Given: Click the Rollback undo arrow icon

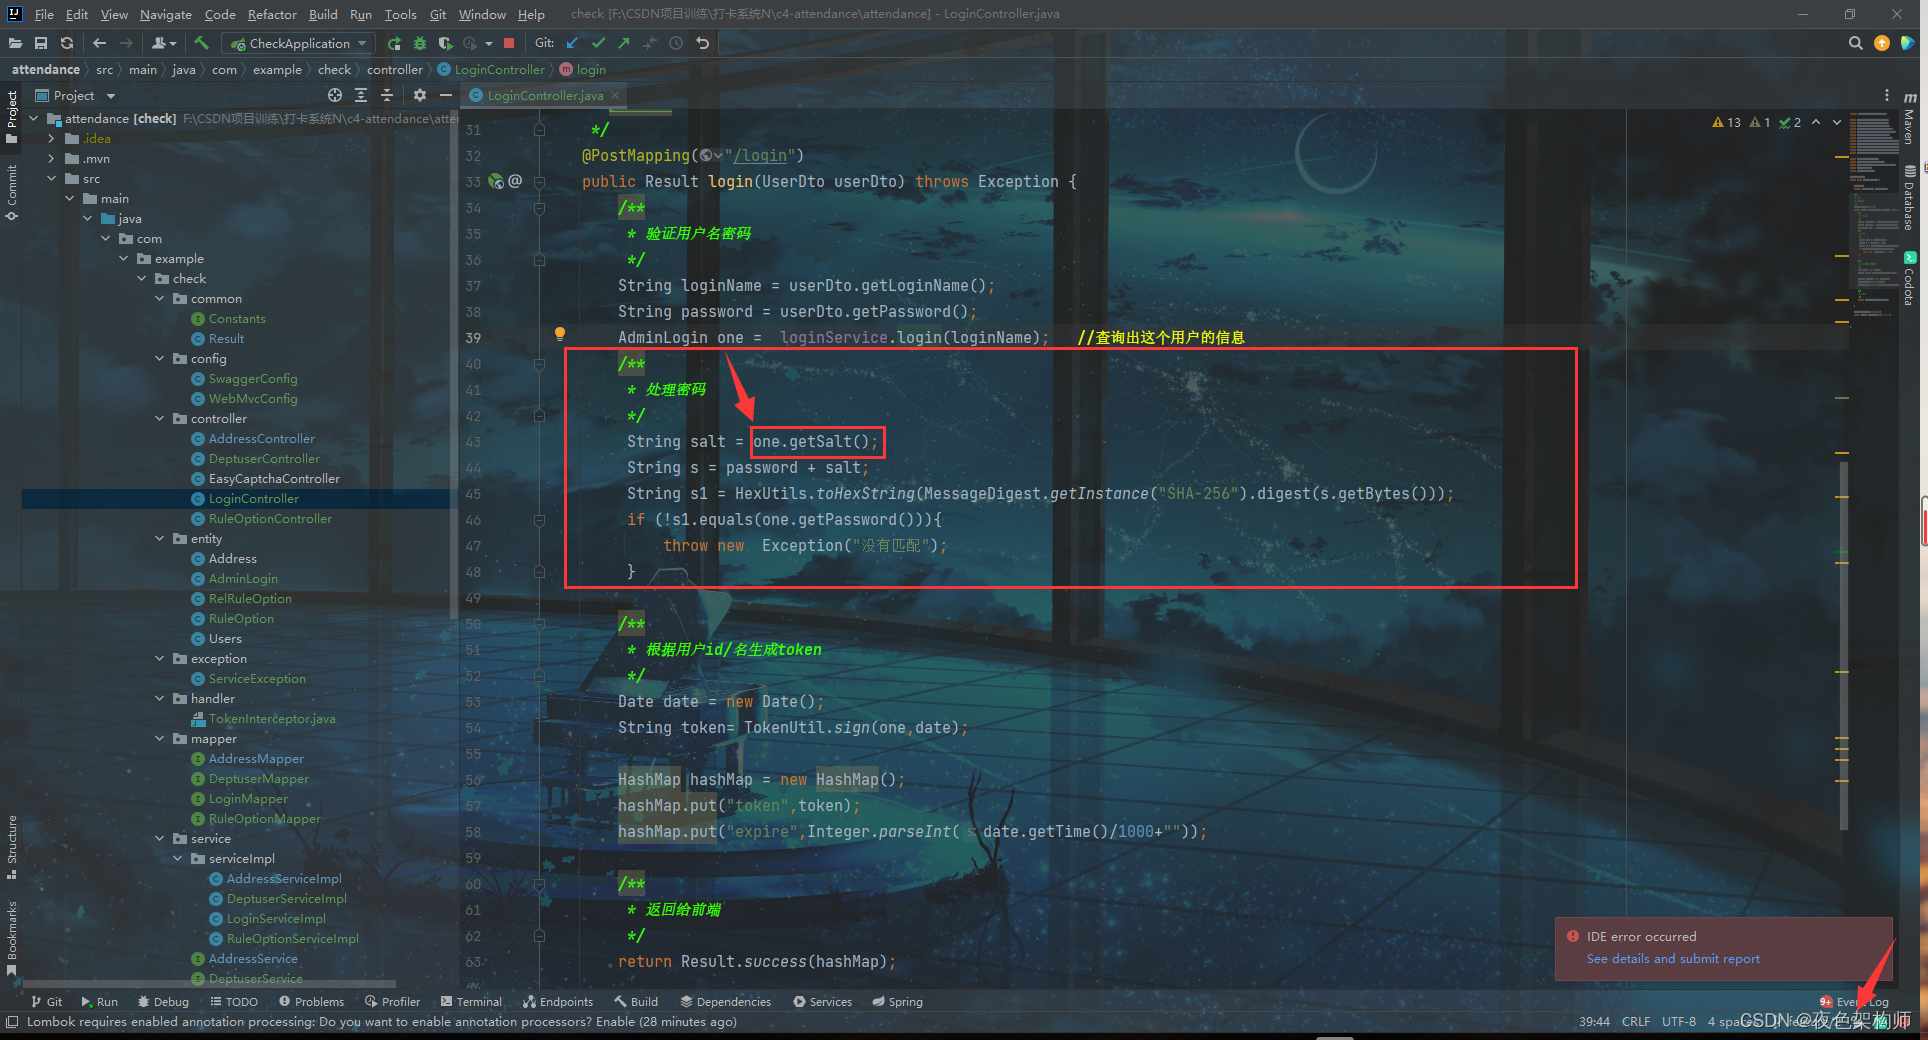Looking at the screenshot, I should [703, 43].
